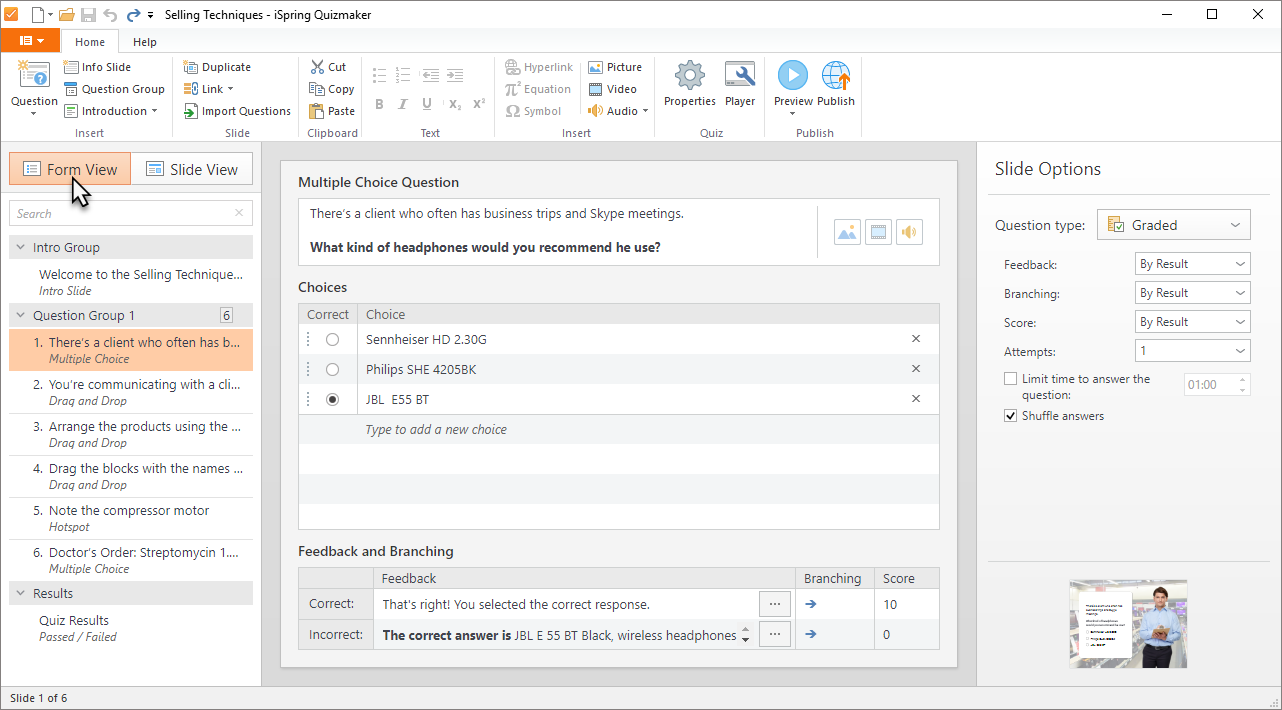Viewport: 1282px width, 710px height.
Task: Switch to Slide View
Action: tap(192, 168)
